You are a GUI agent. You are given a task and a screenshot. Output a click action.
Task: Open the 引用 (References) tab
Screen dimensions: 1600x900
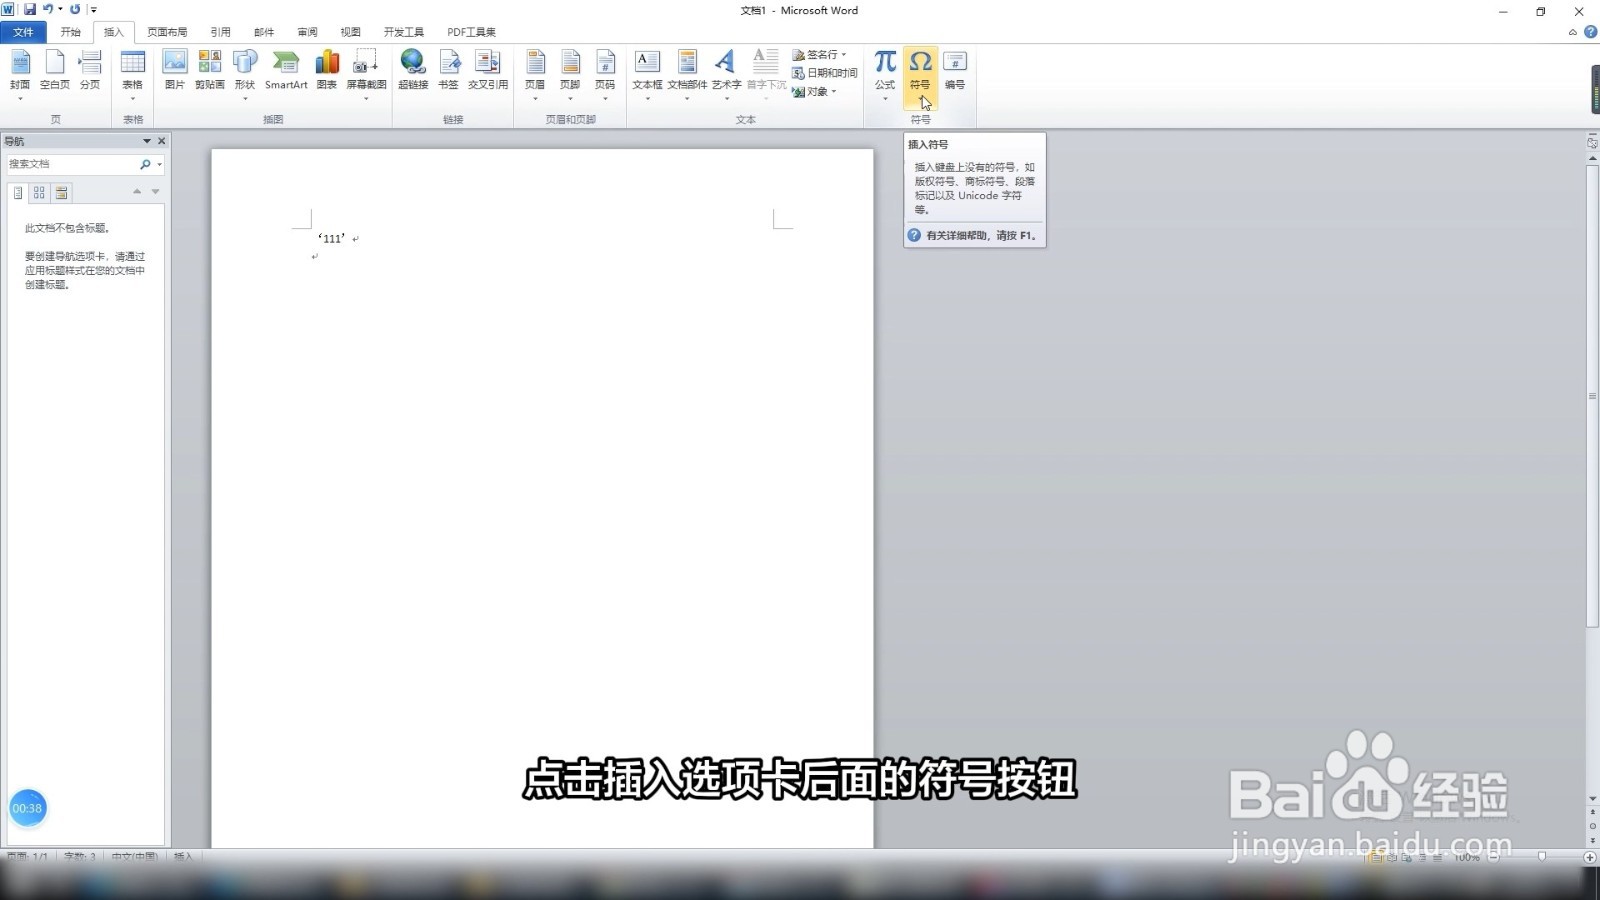[220, 32]
